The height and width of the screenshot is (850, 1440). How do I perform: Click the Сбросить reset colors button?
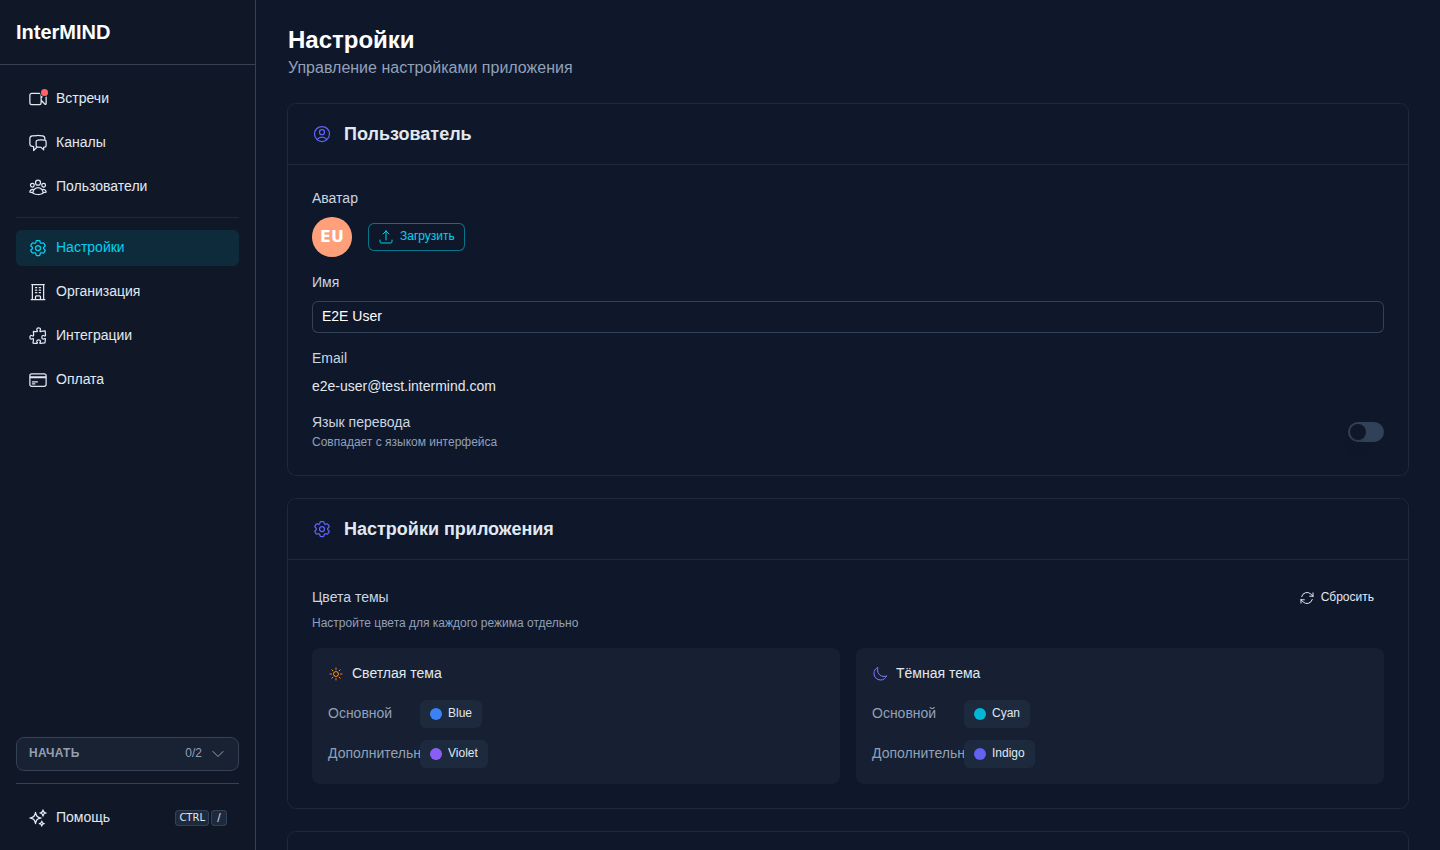pos(1337,597)
